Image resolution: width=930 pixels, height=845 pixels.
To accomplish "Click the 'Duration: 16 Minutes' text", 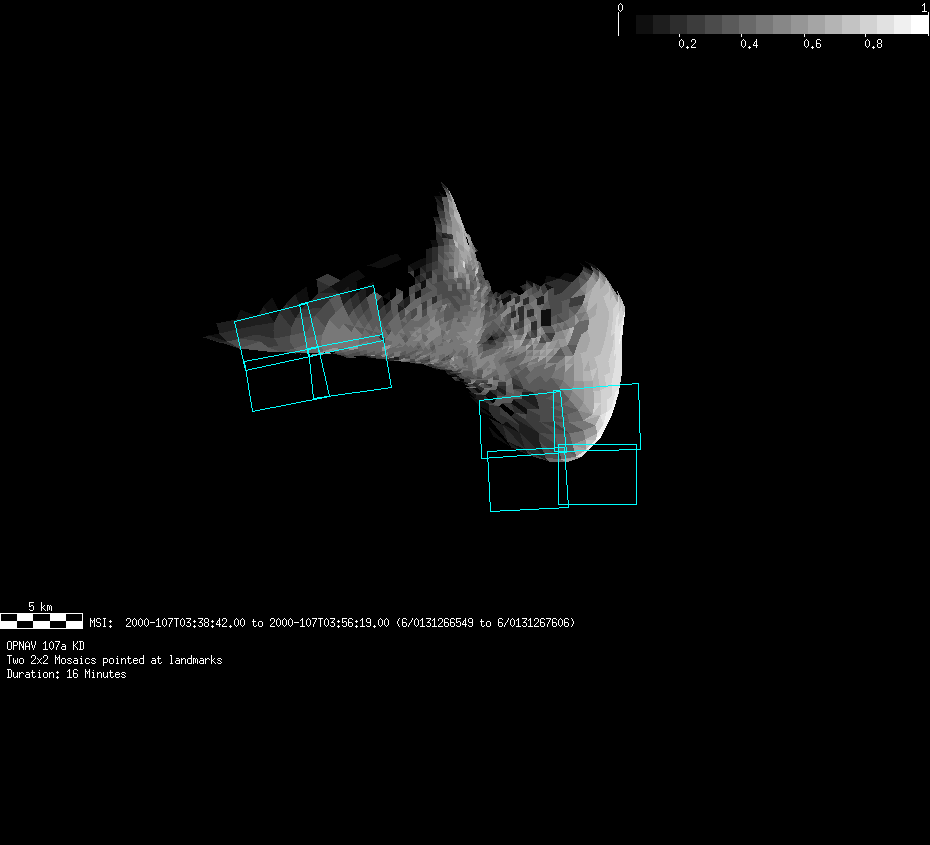I will point(66,674).
